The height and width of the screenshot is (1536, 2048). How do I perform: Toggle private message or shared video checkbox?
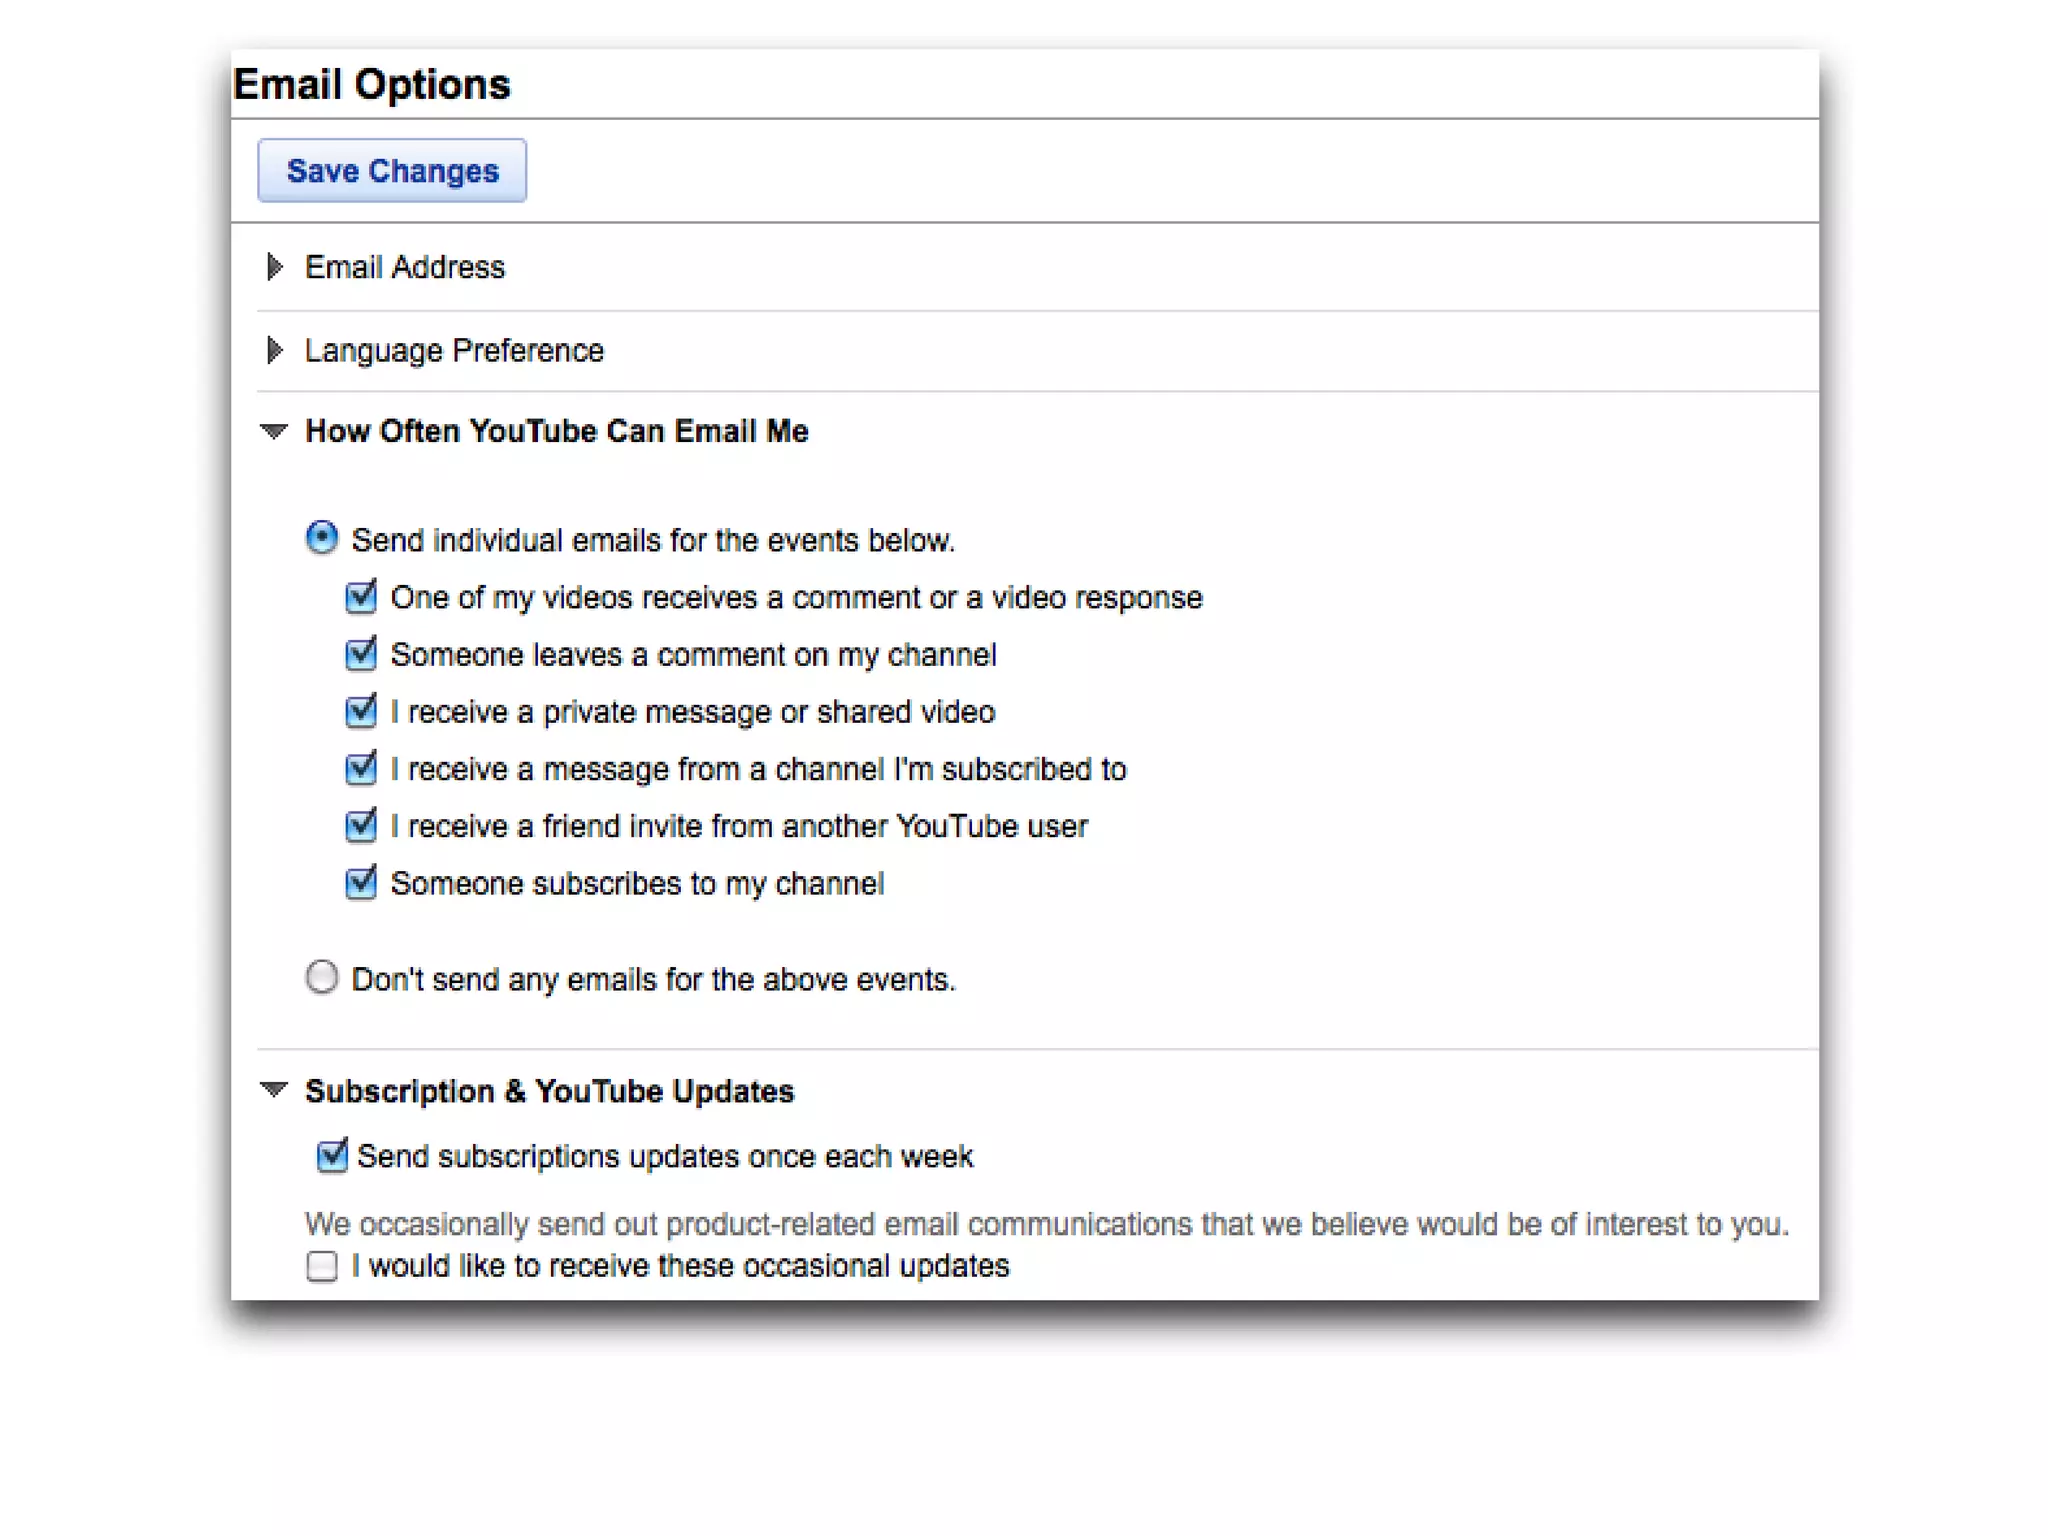[361, 711]
